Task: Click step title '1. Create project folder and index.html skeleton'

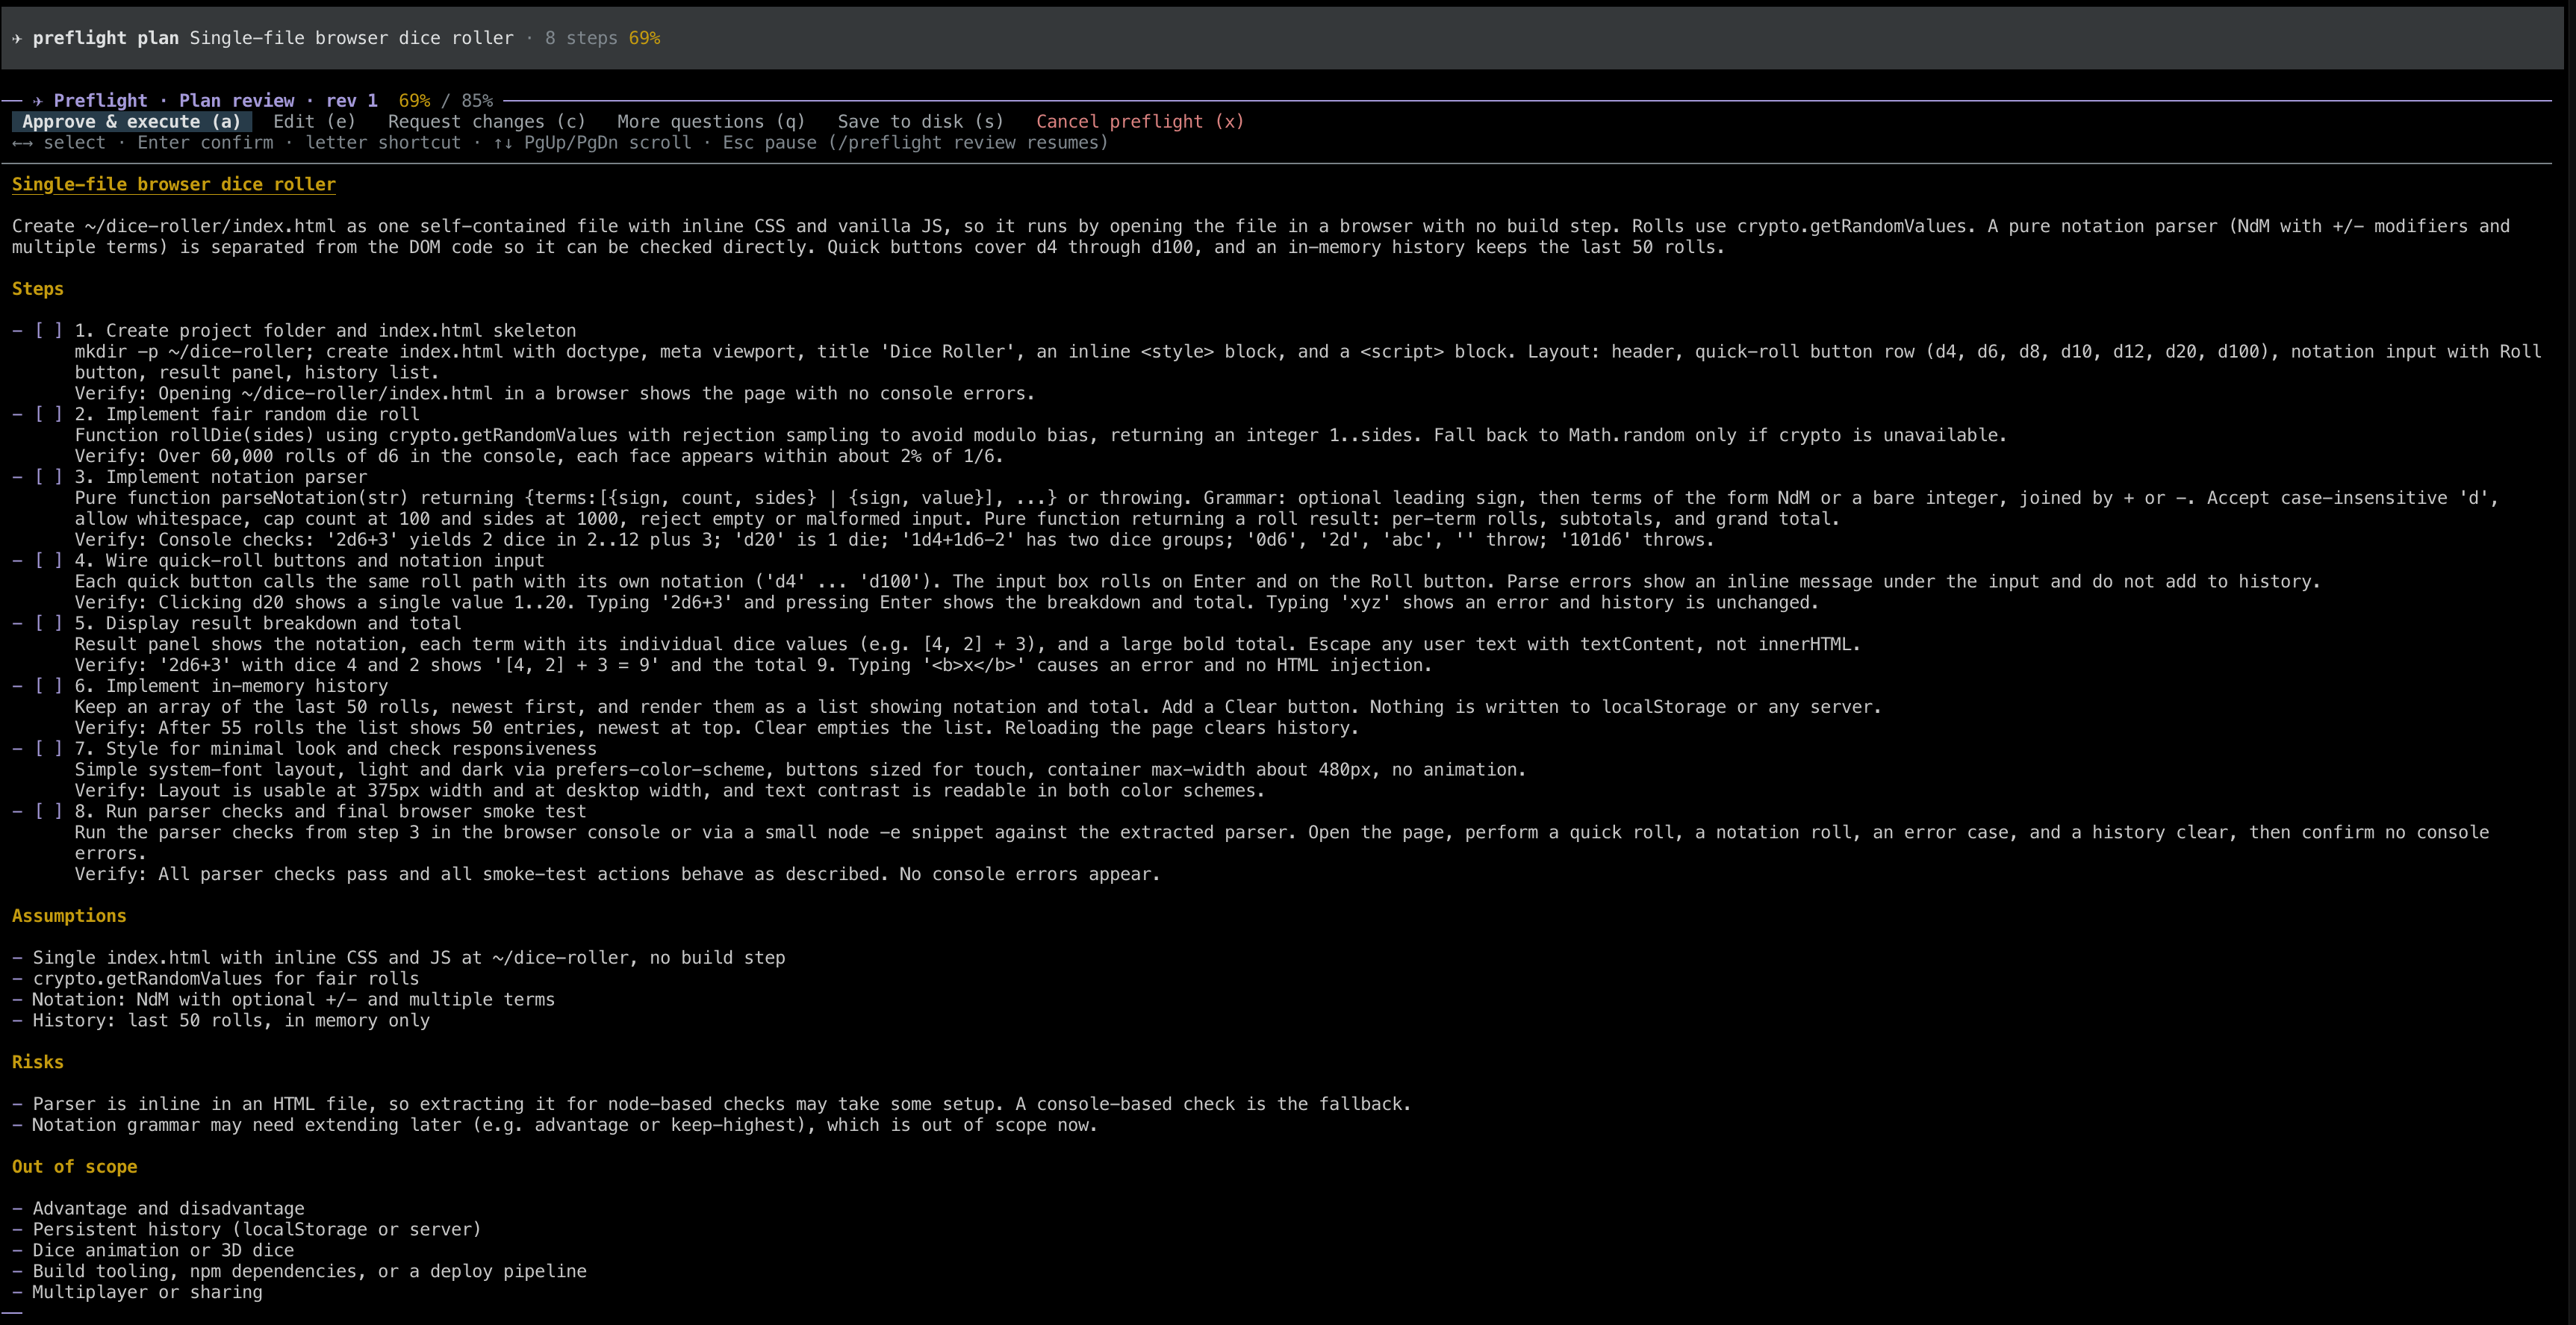Action: pos(325,330)
